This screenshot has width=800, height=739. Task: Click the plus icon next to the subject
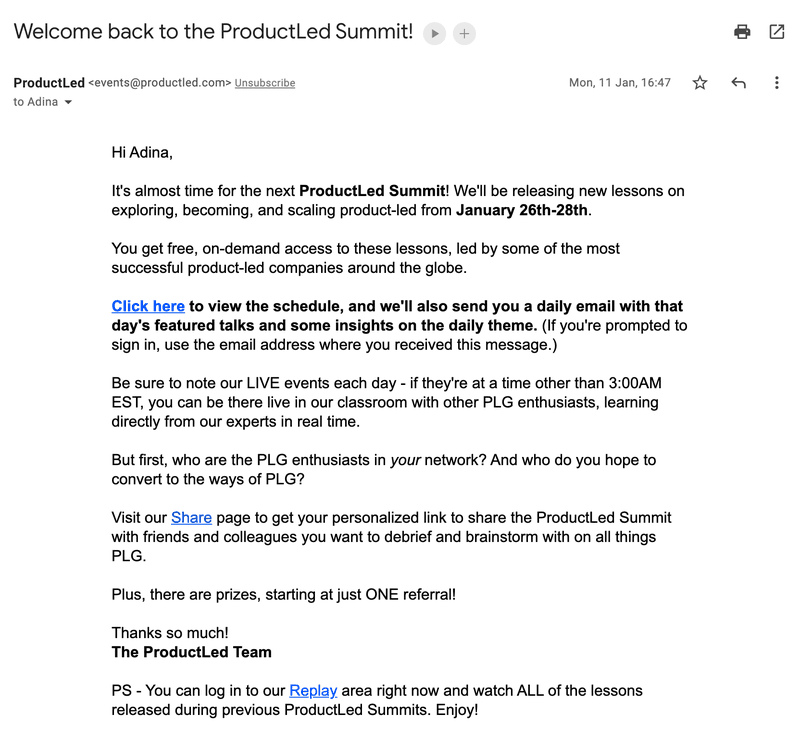pyautogui.click(x=463, y=33)
